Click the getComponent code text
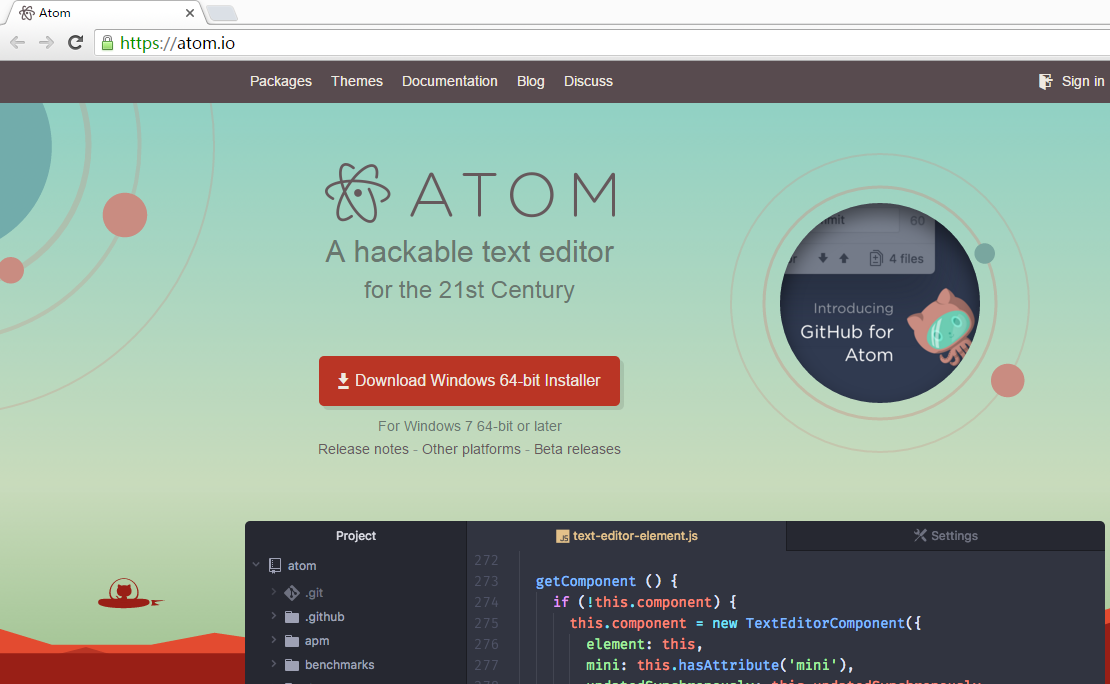 coord(585,581)
